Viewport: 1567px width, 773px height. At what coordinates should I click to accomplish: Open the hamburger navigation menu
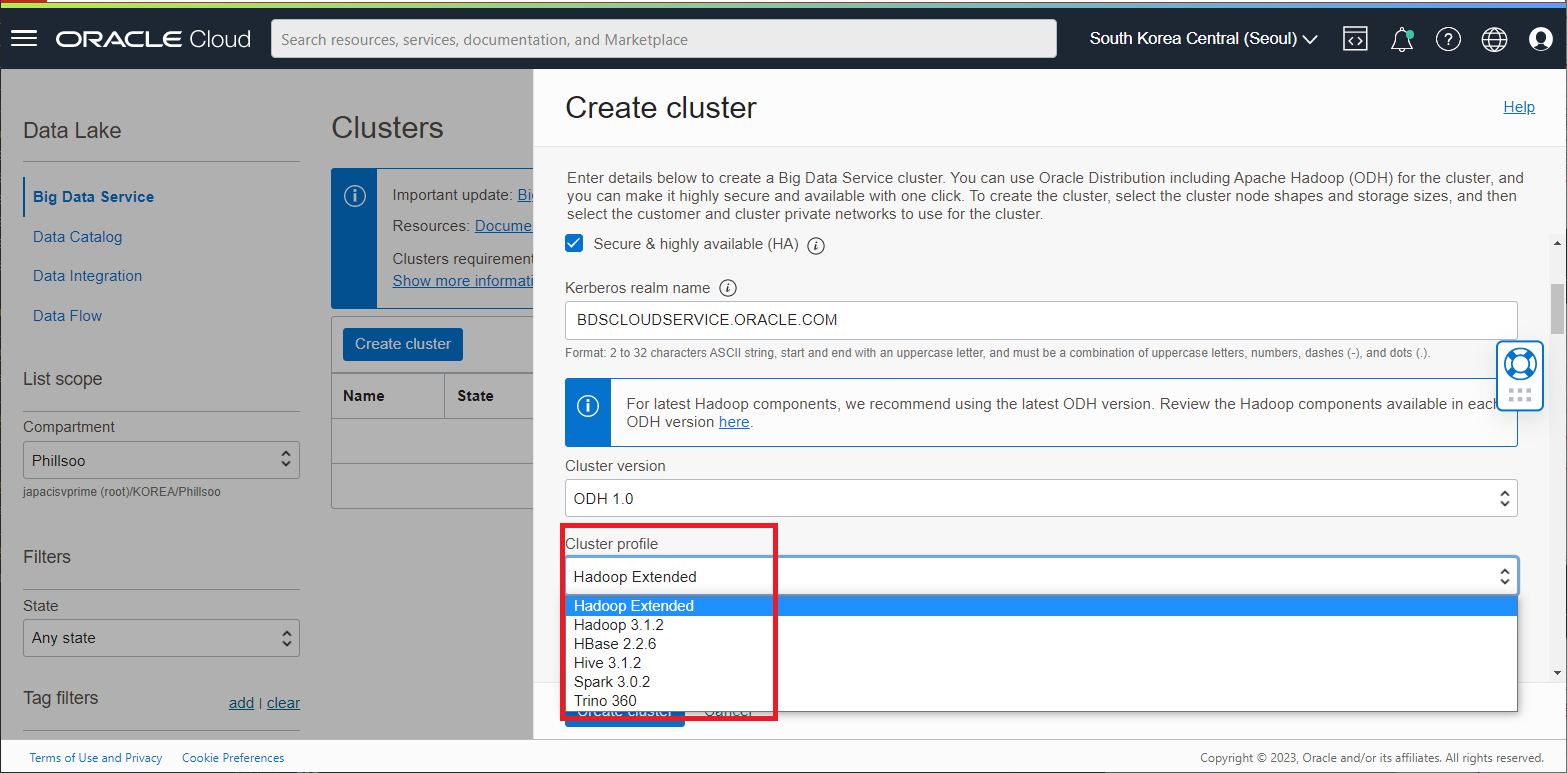point(24,39)
